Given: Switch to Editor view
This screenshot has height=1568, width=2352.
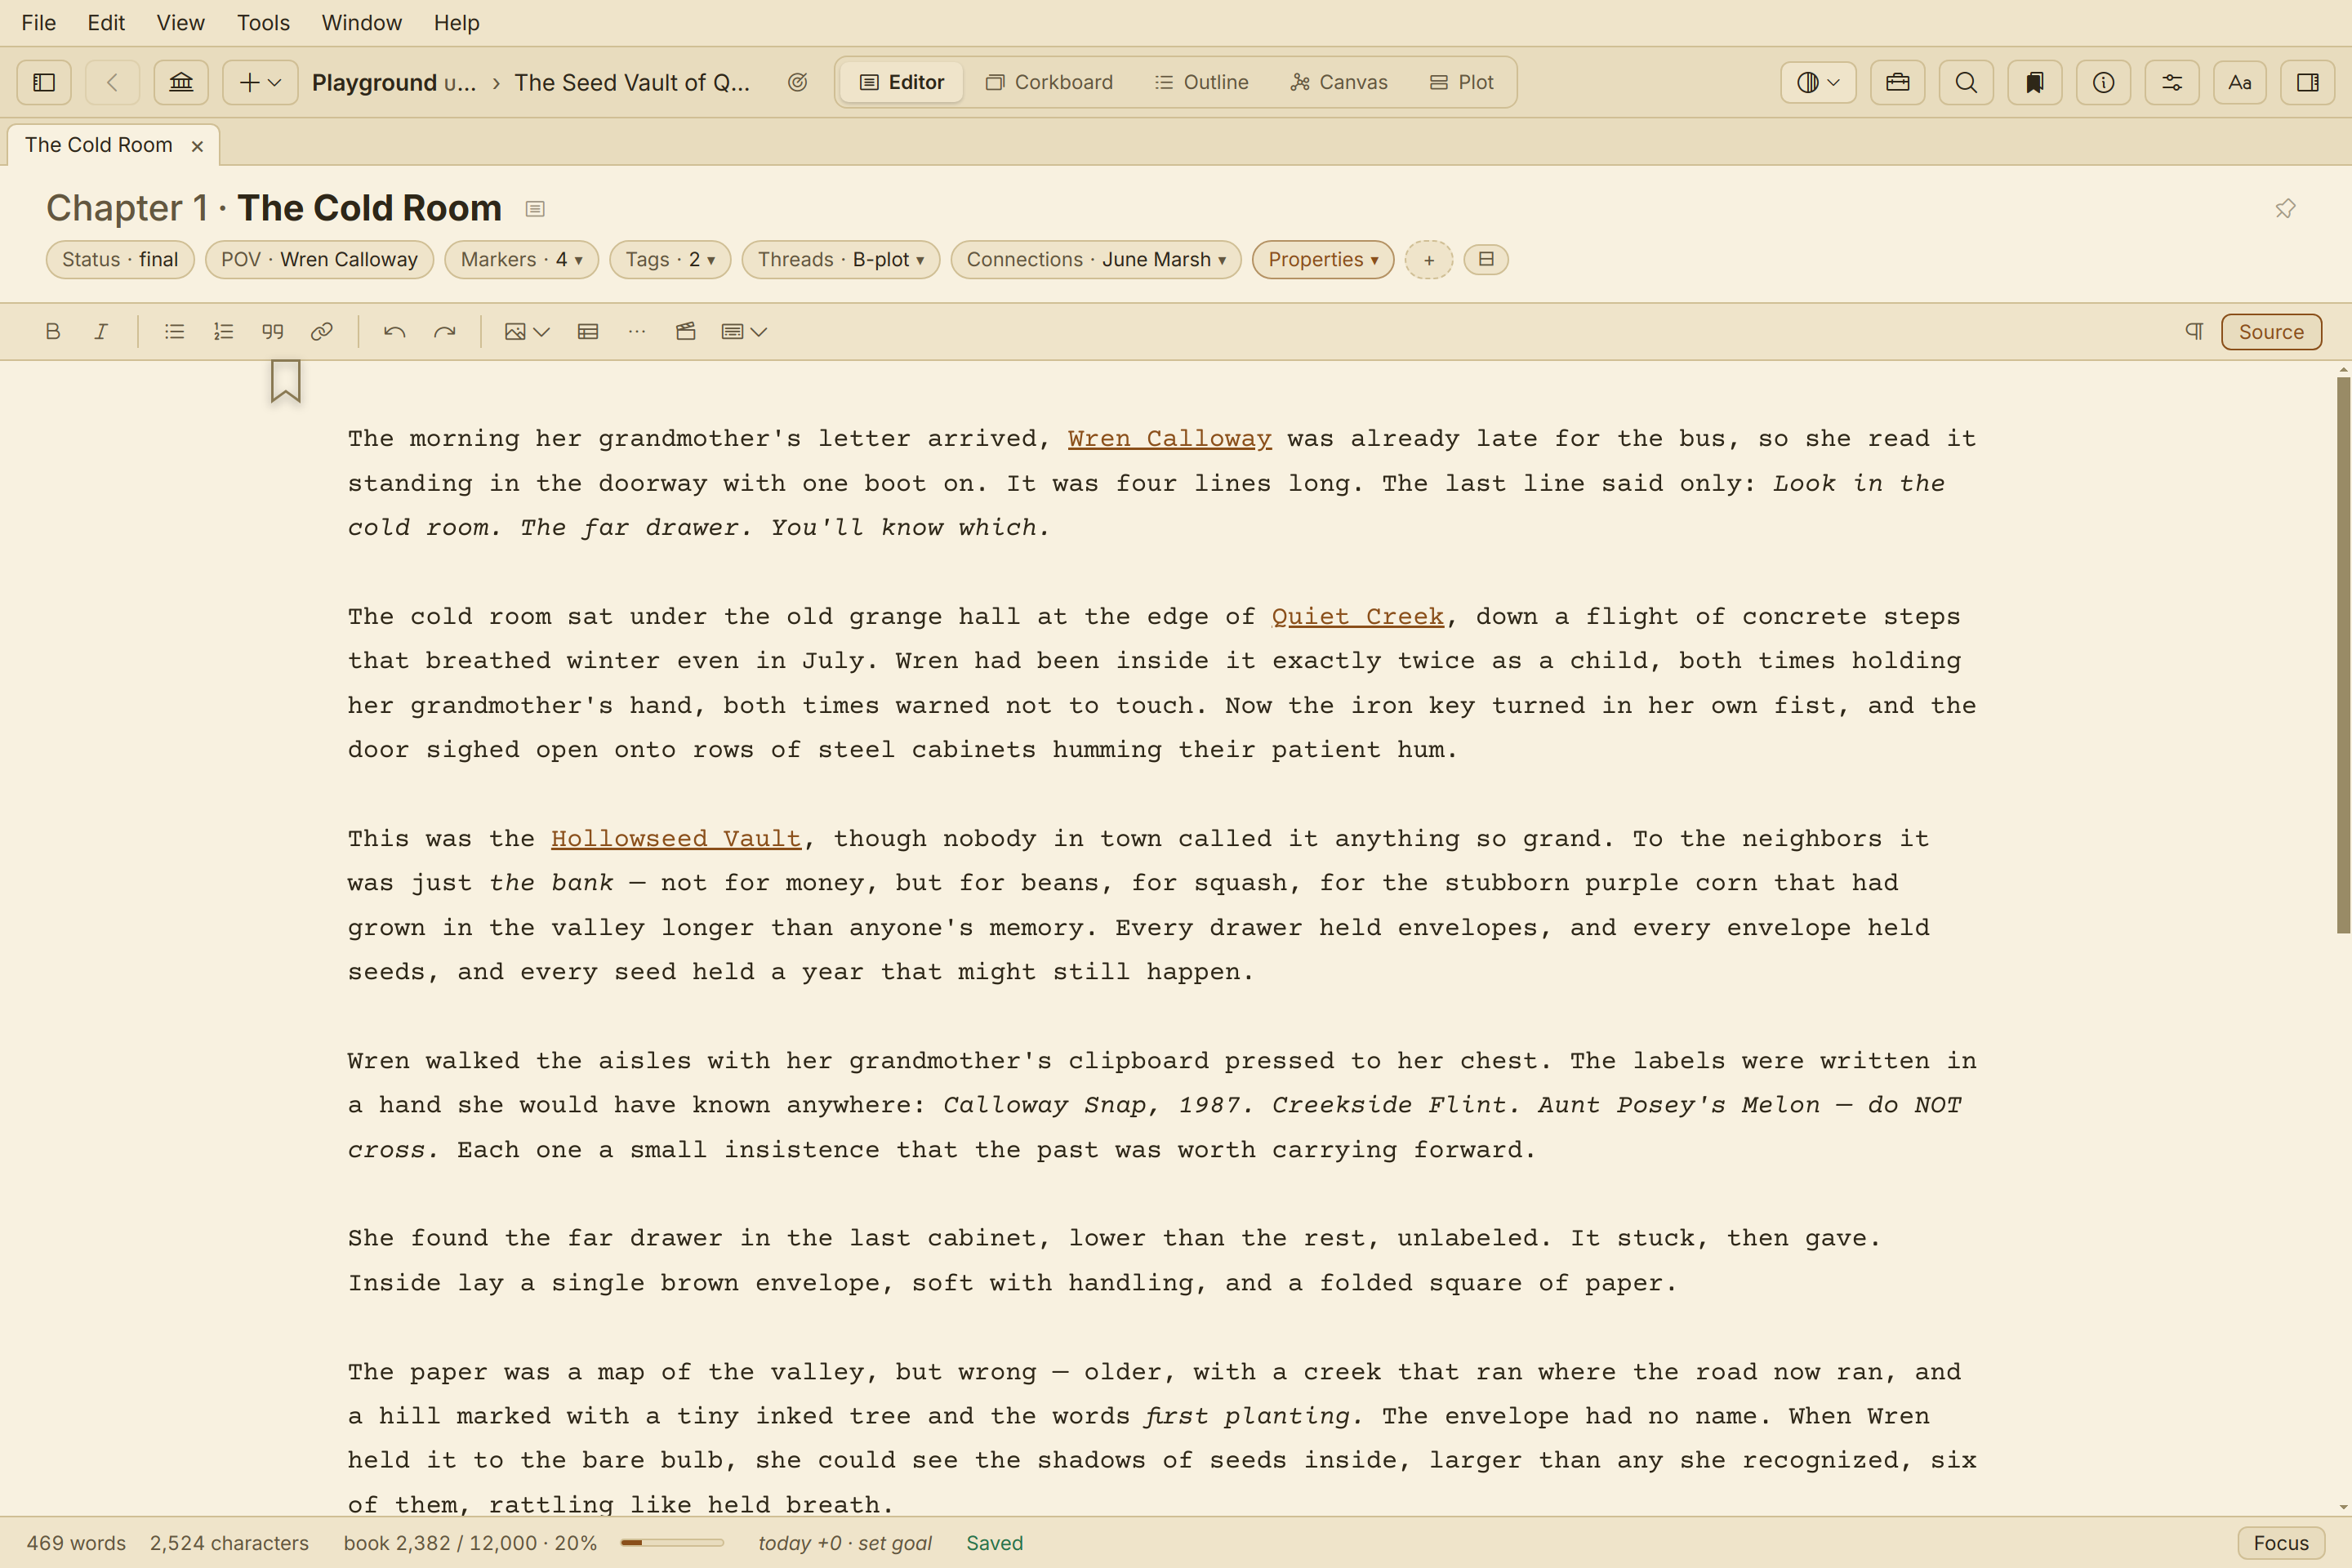Looking at the screenshot, I should [x=902, y=82].
